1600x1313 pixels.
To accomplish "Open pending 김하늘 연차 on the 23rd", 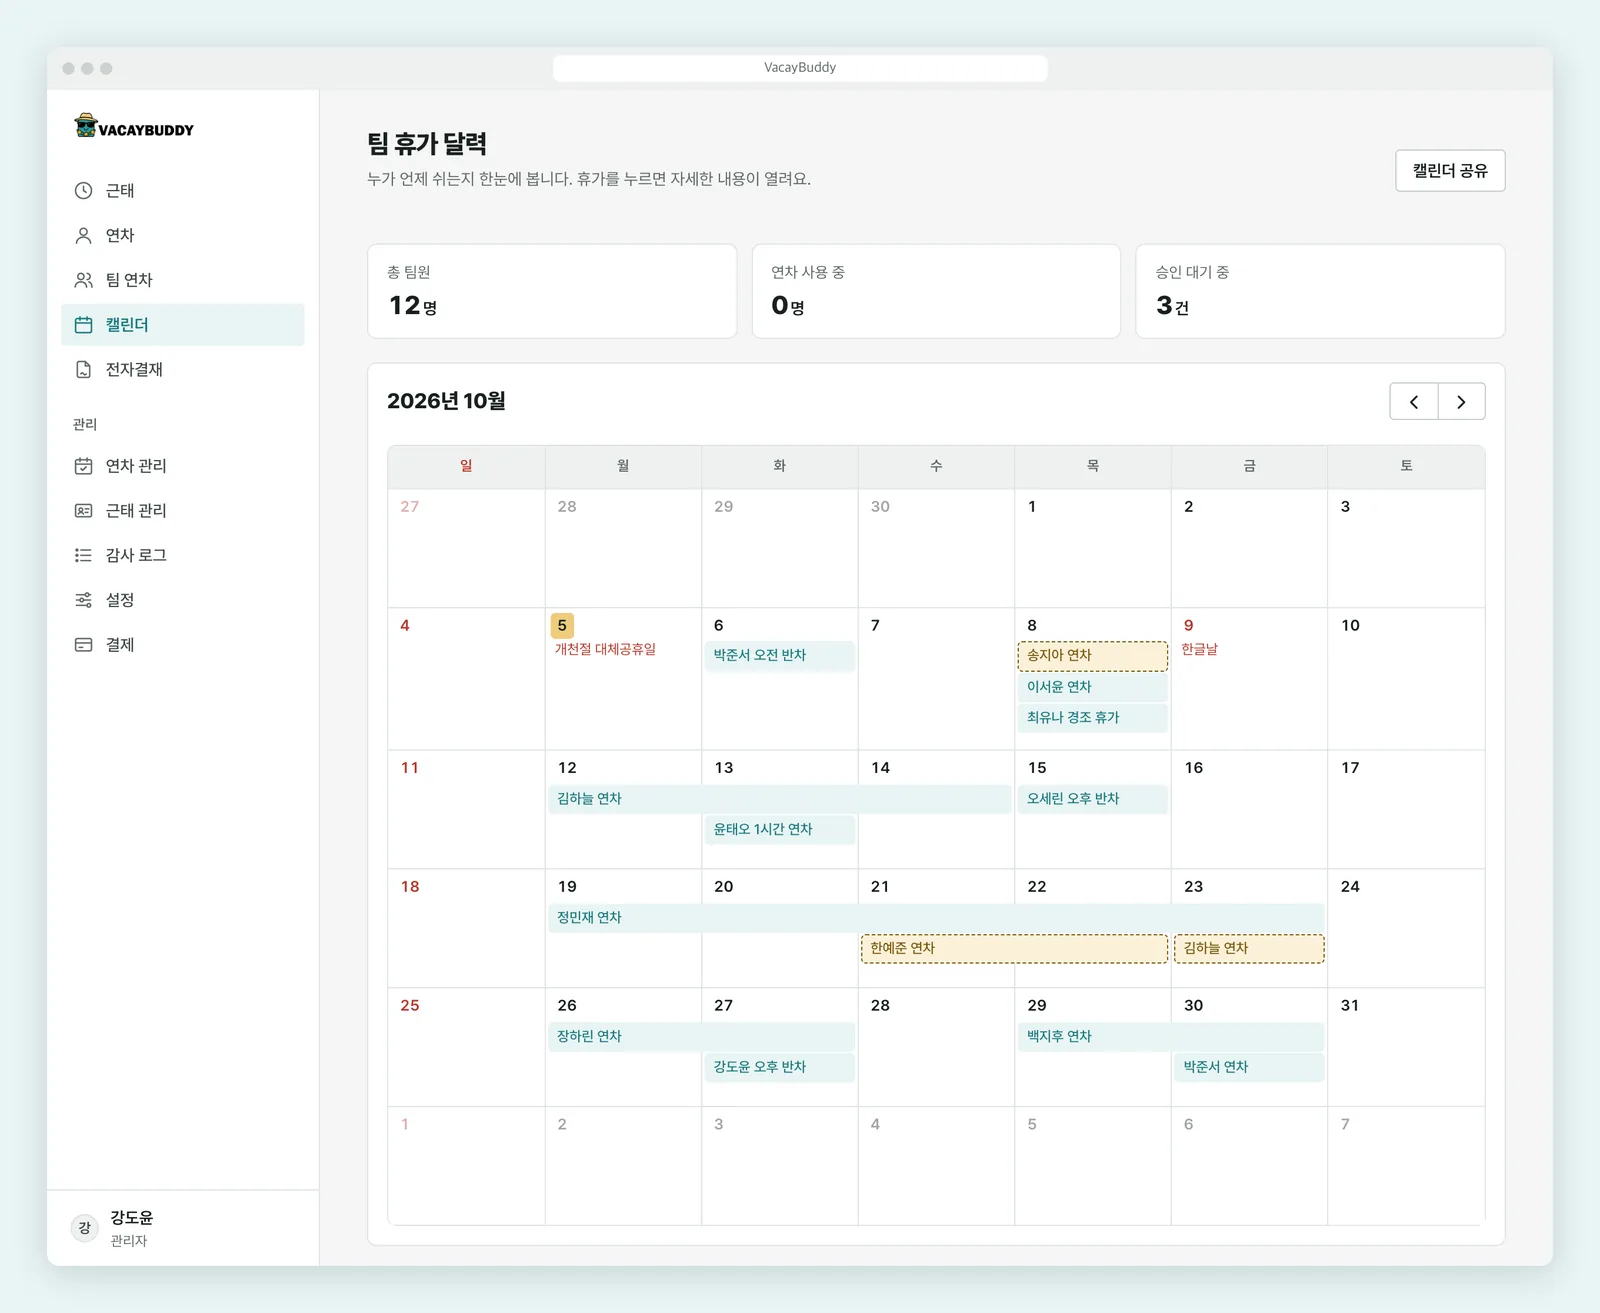I will point(1249,949).
